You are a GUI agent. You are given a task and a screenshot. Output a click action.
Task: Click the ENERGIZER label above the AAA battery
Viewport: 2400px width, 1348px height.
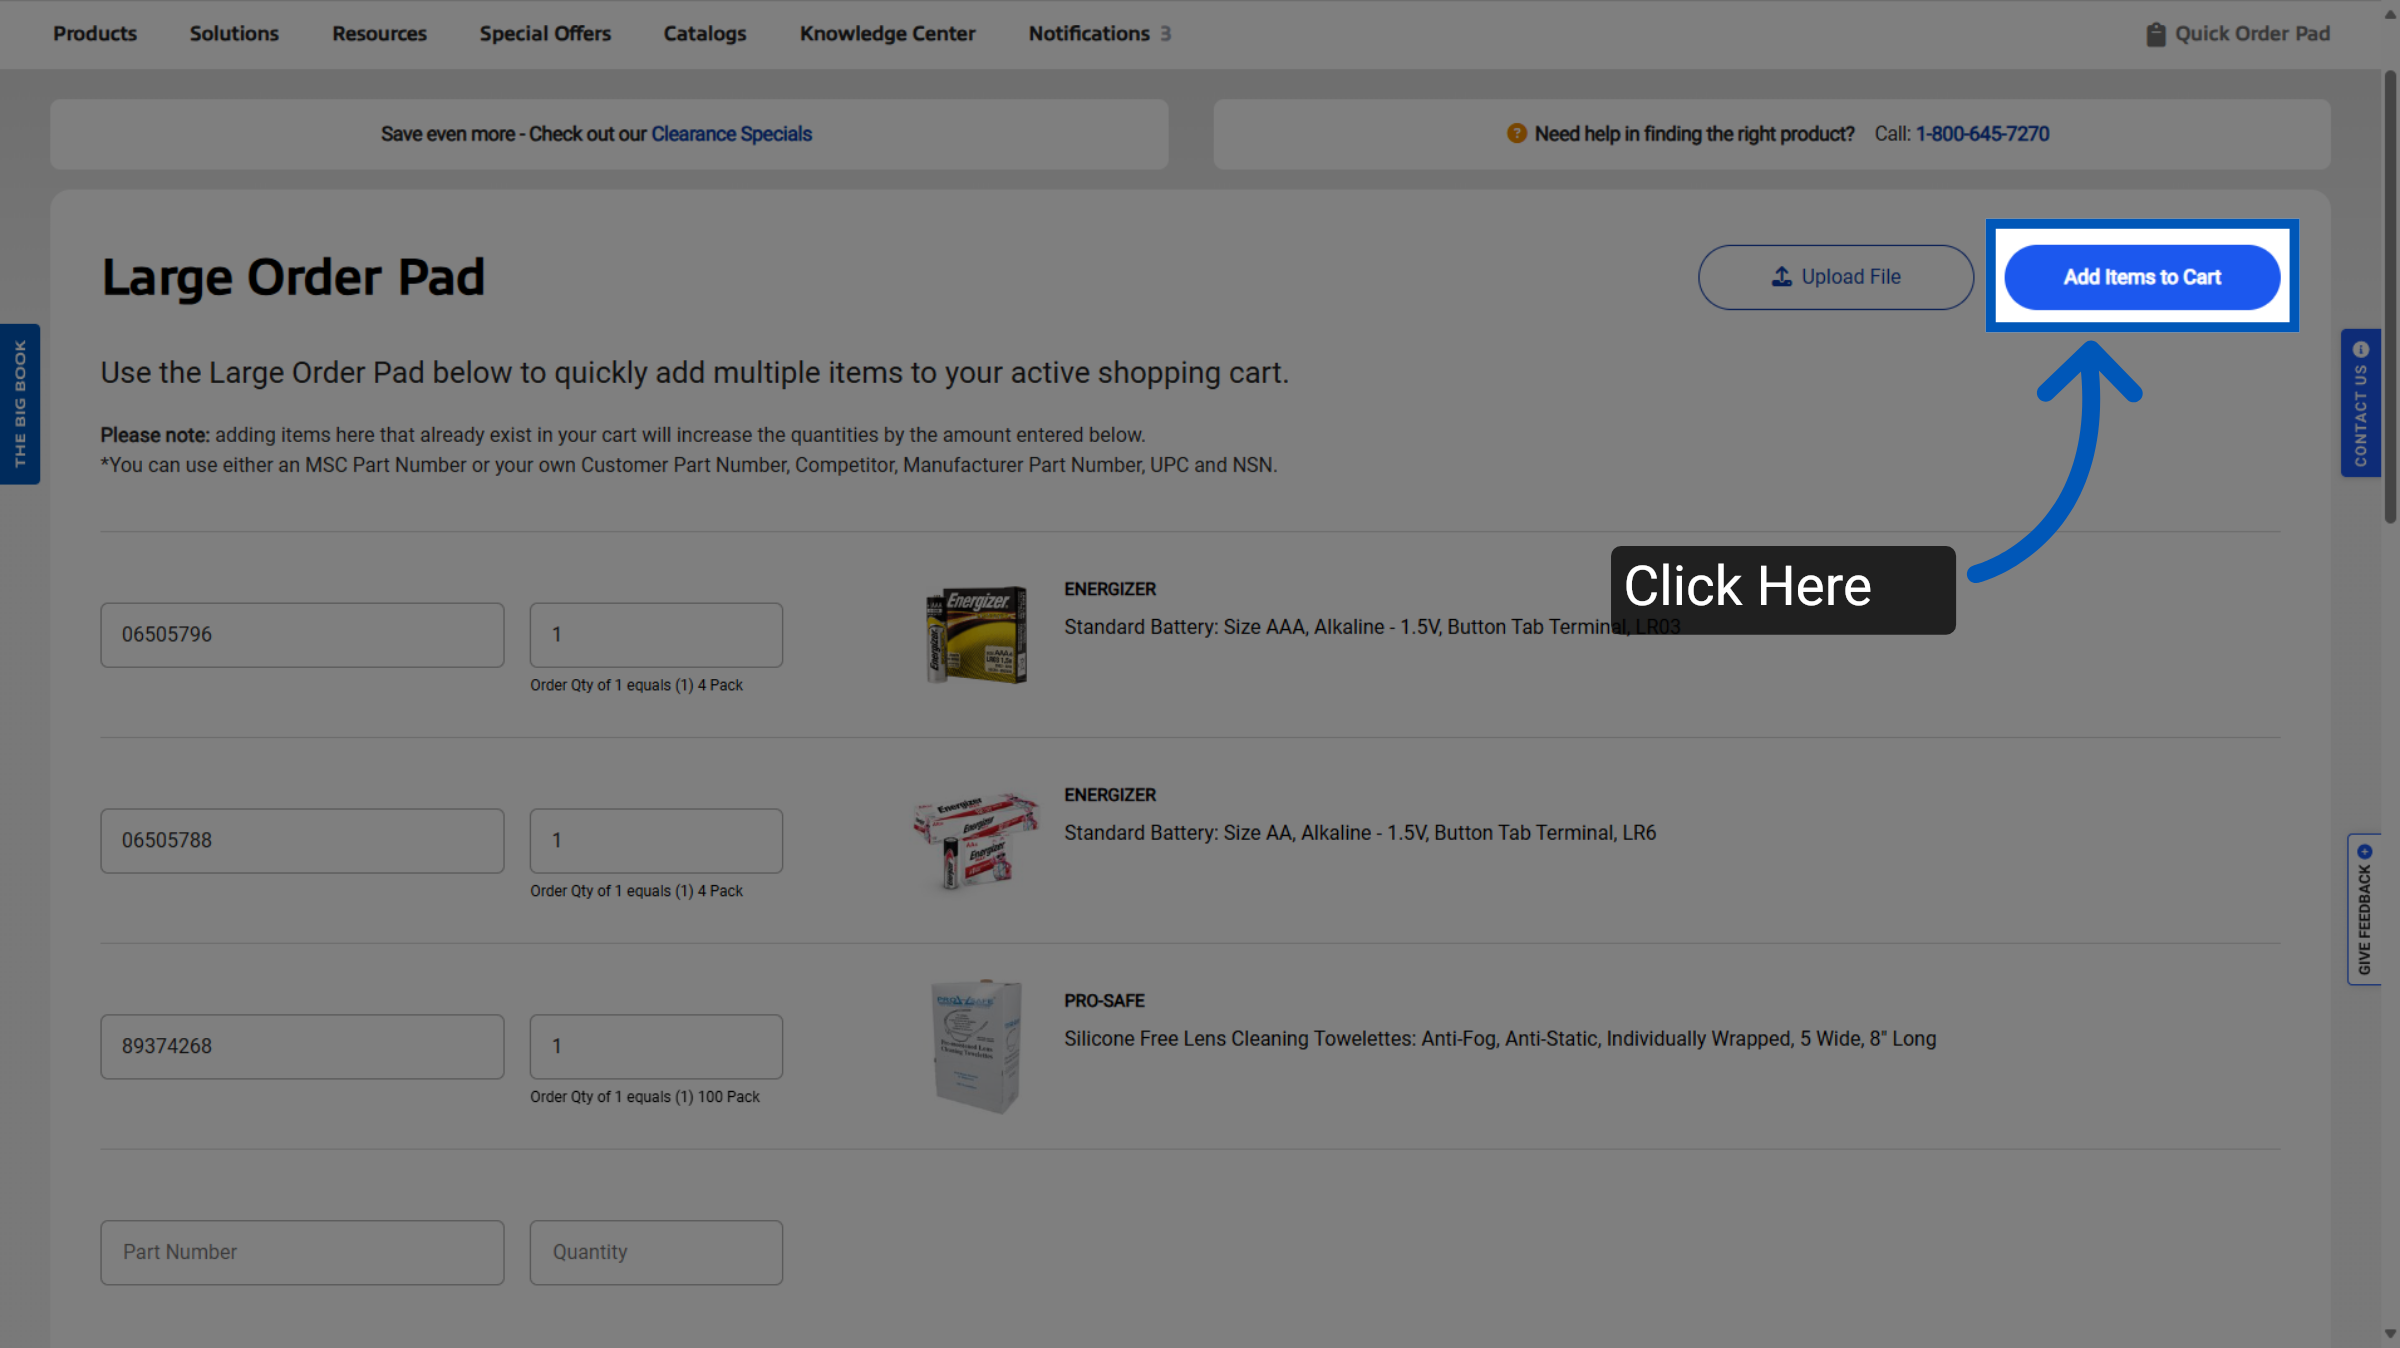tap(1110, 589)
